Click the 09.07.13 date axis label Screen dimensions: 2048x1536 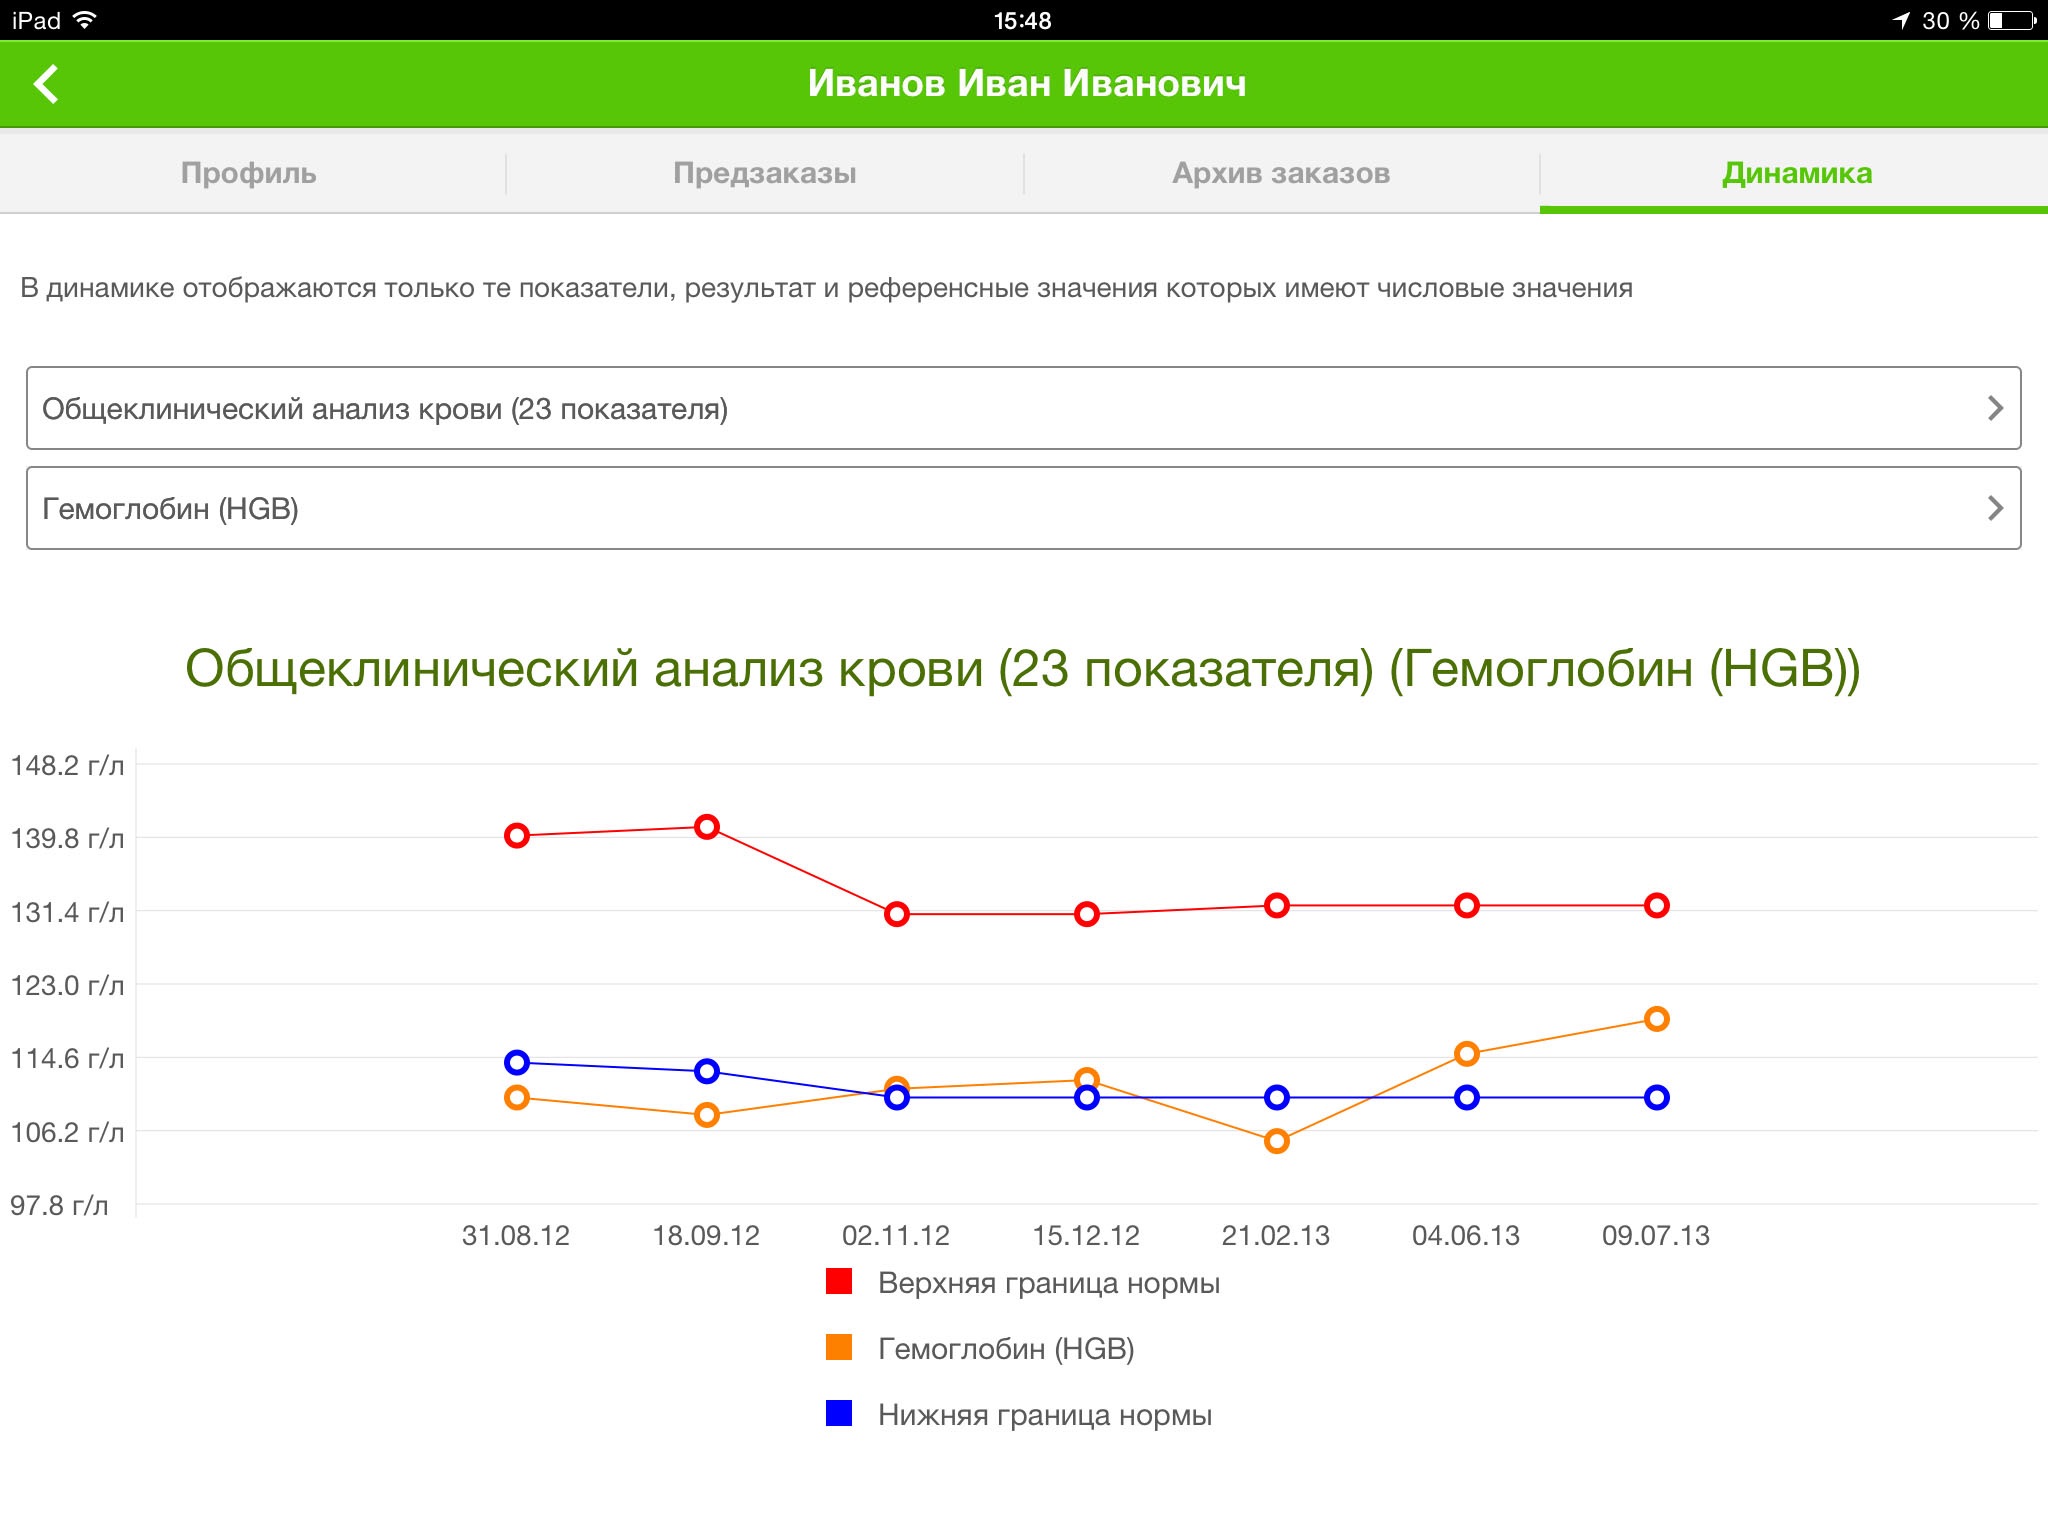point(1656,1236)
